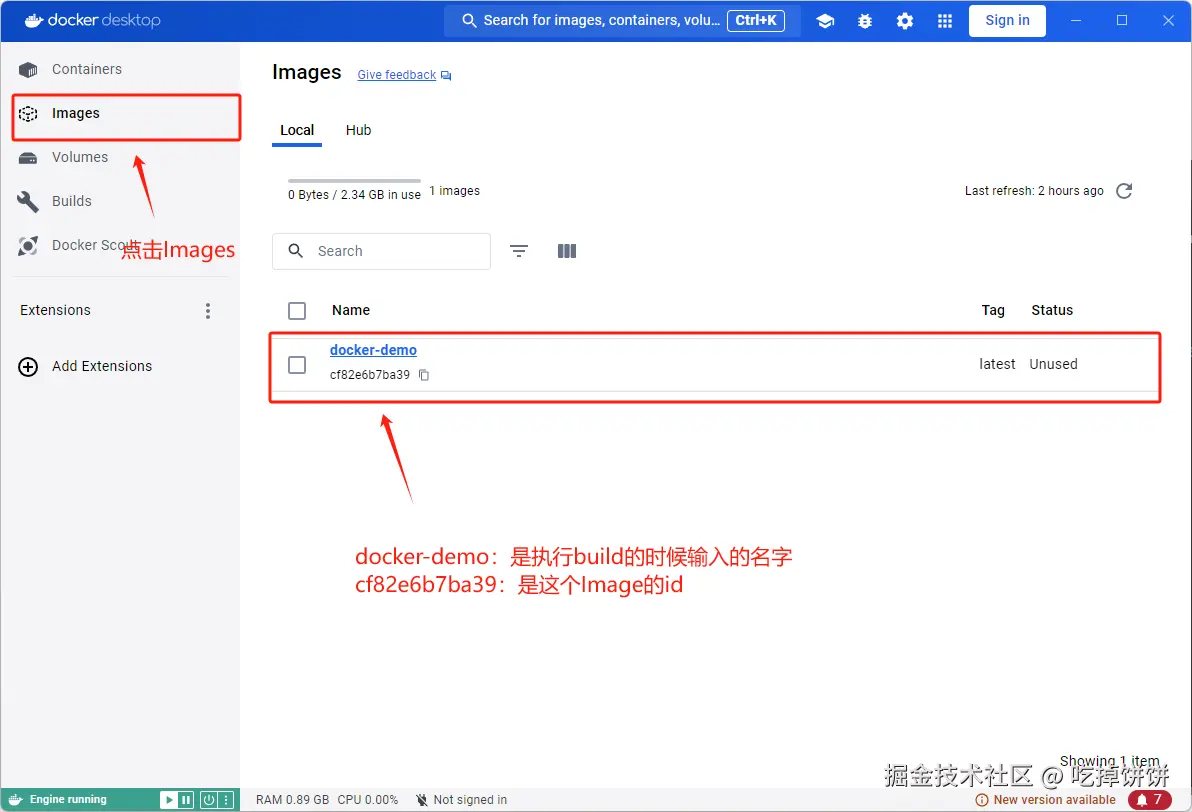
Task: Switch to the Local tab
Action: (x=297, y=130)
